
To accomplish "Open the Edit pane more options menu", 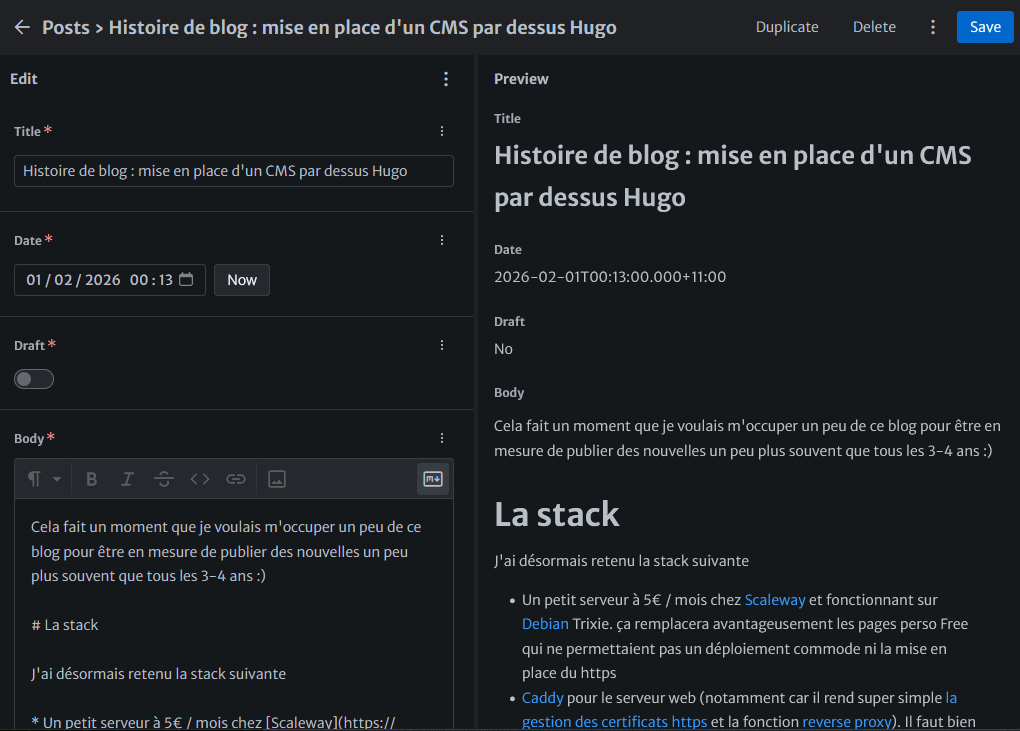I will [446, 79].
